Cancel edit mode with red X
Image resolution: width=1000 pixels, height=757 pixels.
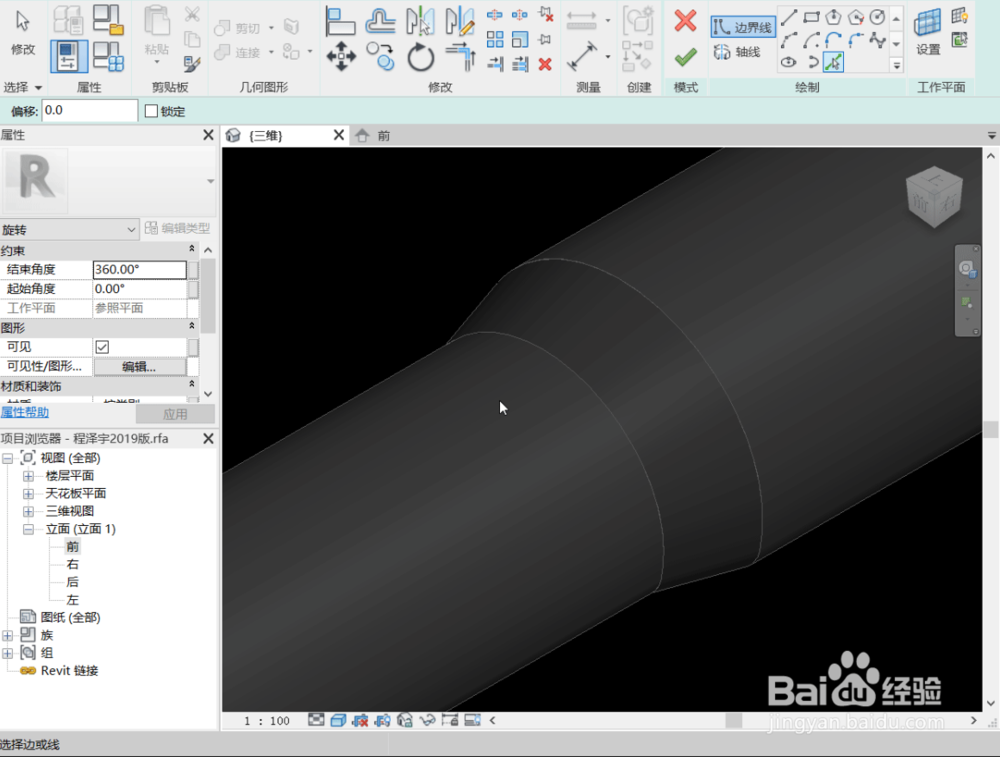(685, 20)
